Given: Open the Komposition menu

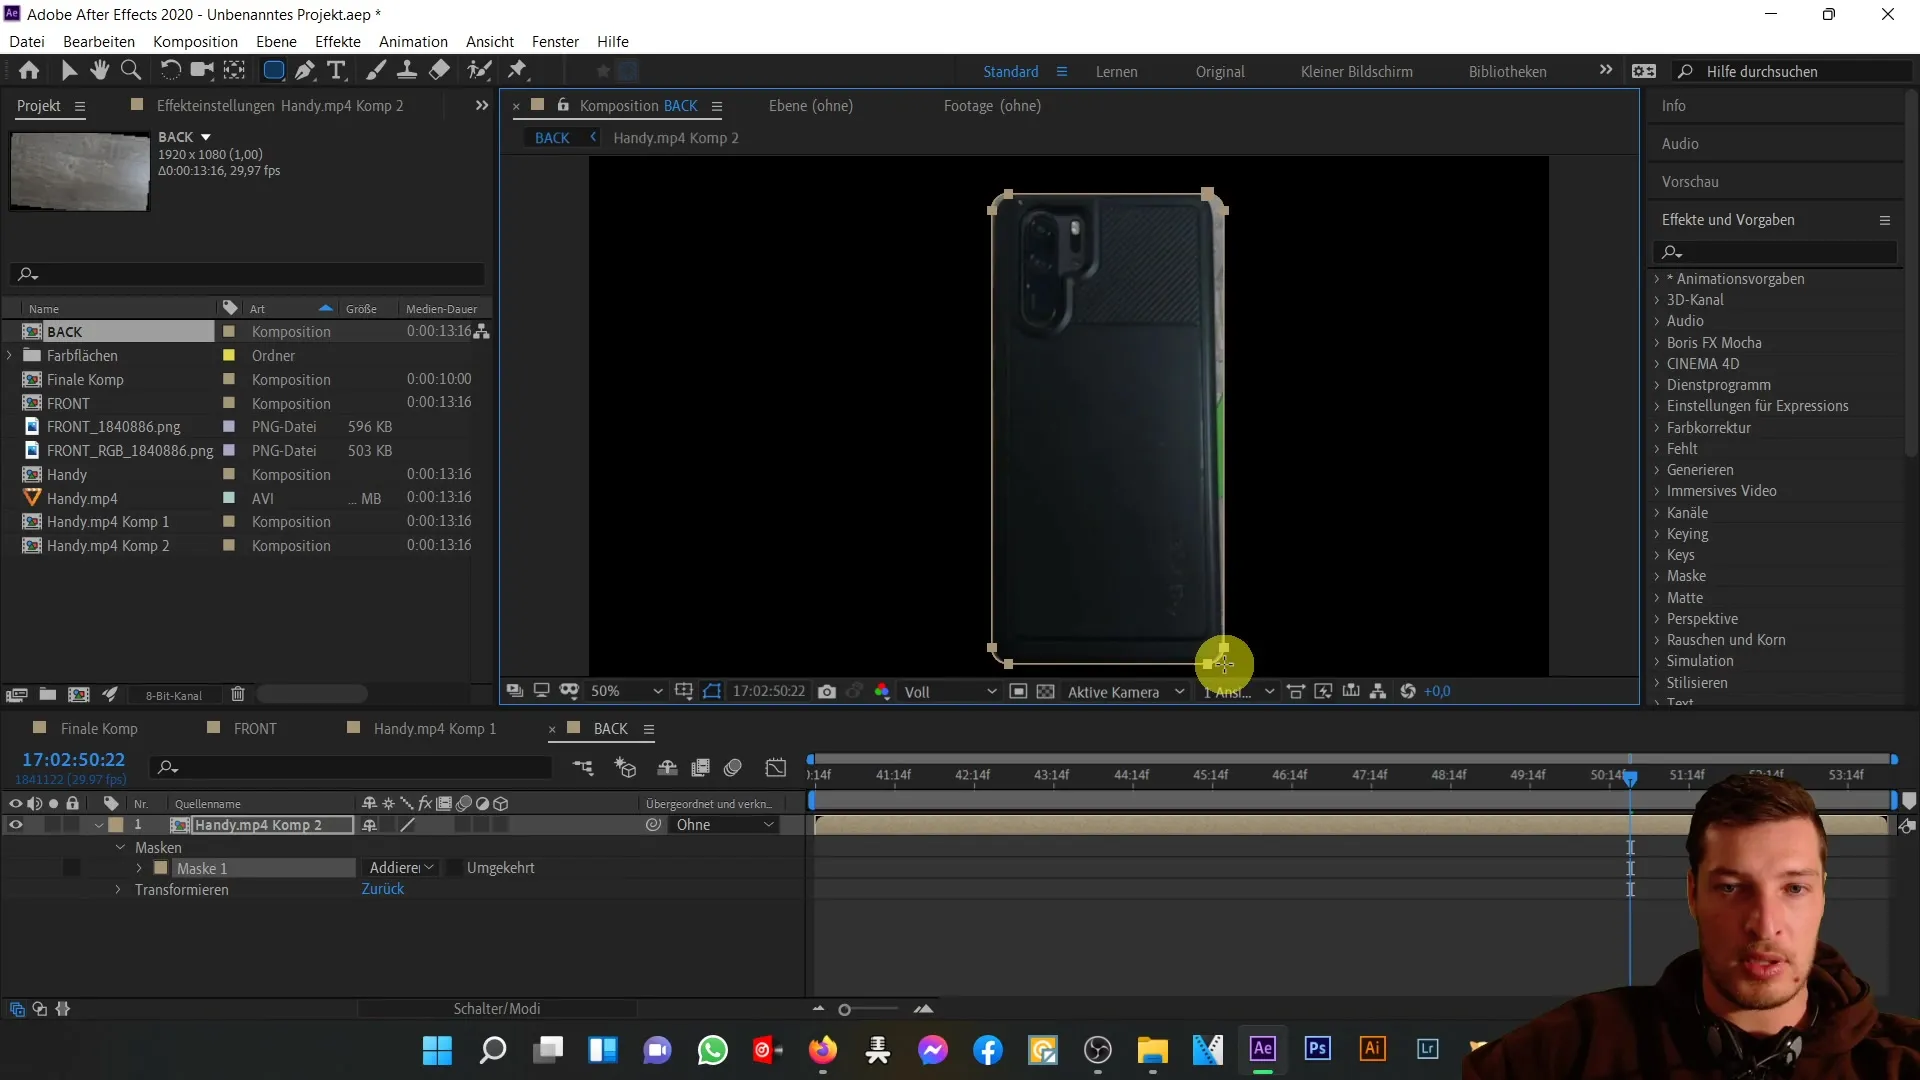Looking at the screenshot, I should click(195, 41).
